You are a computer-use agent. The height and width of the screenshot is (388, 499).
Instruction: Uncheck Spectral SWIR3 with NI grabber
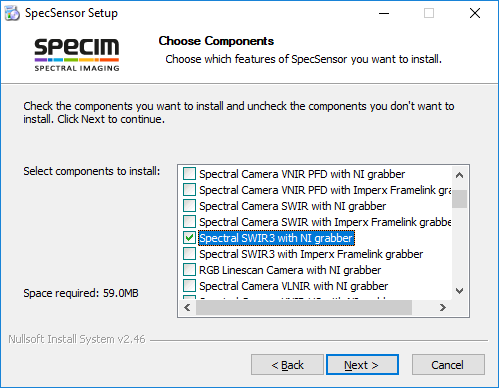tap(189, 238)
